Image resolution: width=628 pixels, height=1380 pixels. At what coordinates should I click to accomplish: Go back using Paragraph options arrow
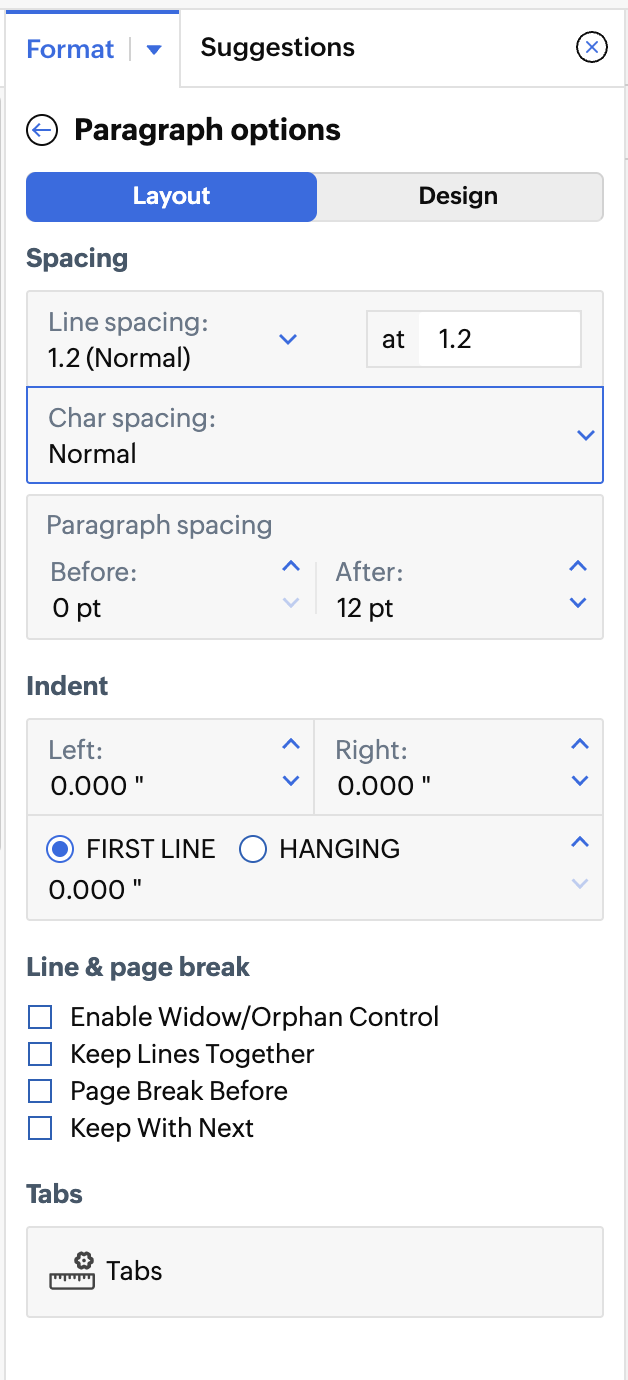[42, 131]
